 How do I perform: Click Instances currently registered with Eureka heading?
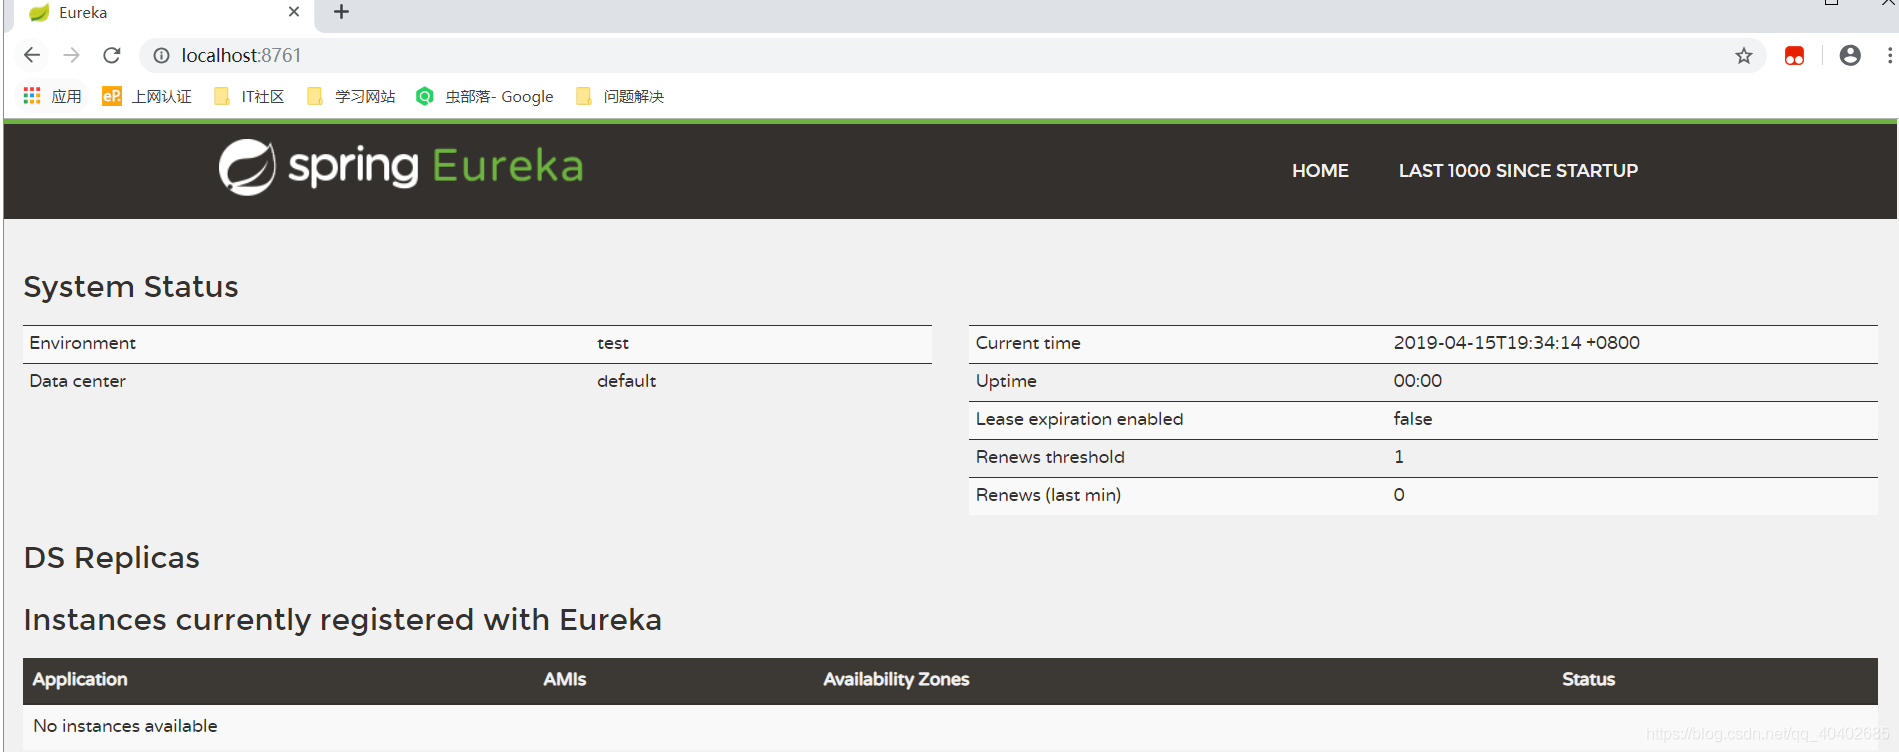(x=342, y=620)
